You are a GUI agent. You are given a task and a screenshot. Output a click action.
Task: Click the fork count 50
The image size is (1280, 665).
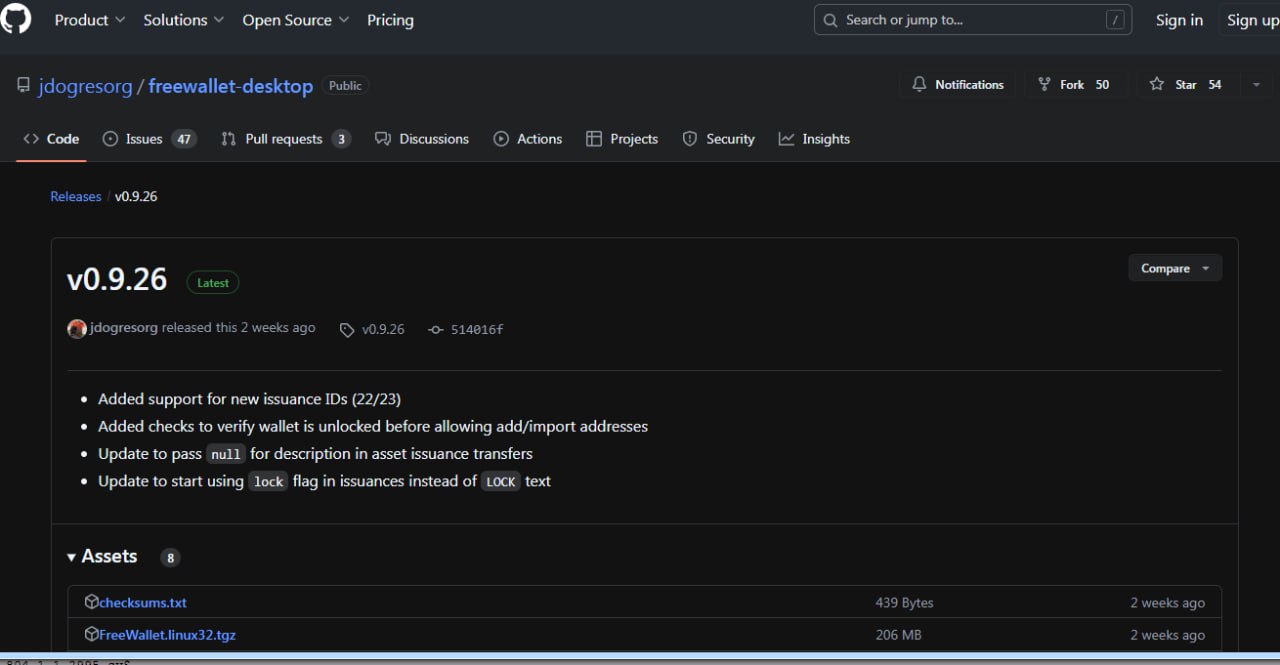tap(1102, 85)
